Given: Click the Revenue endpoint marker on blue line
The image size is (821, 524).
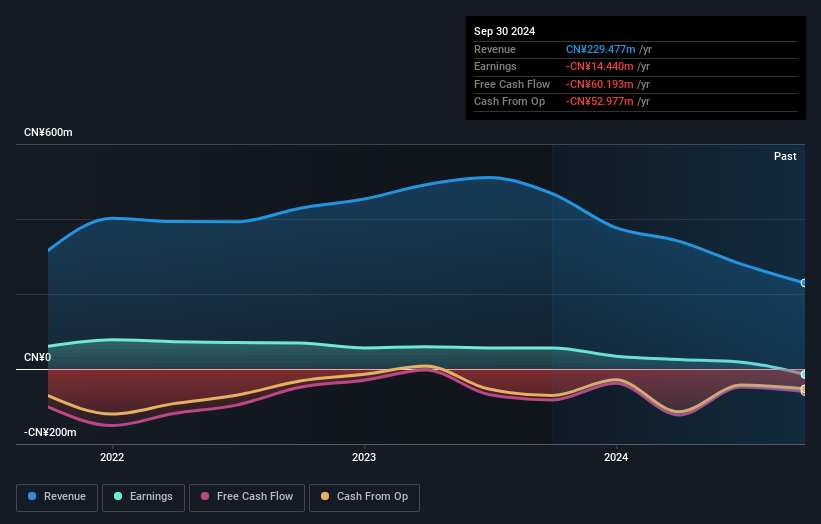Looking at the screenshot, I should click(x=804, y=283).
